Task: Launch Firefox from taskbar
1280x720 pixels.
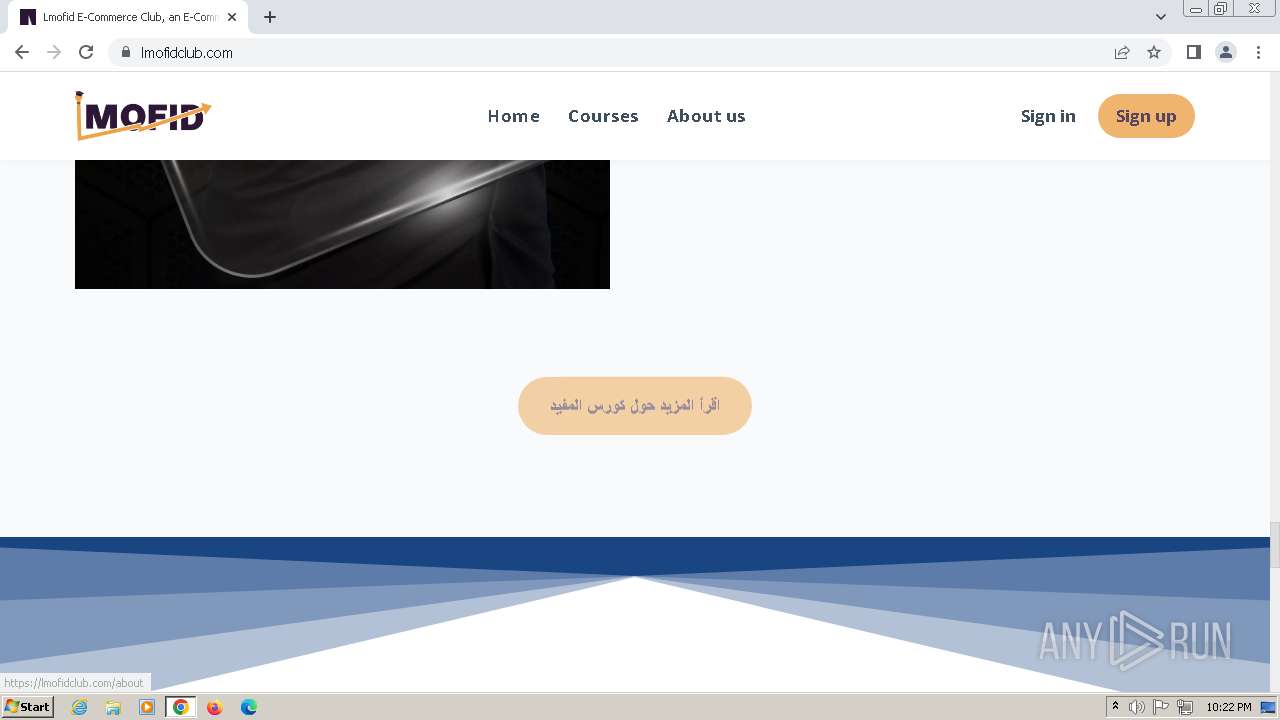Action: pyautogui.click(x=214, y=707)
